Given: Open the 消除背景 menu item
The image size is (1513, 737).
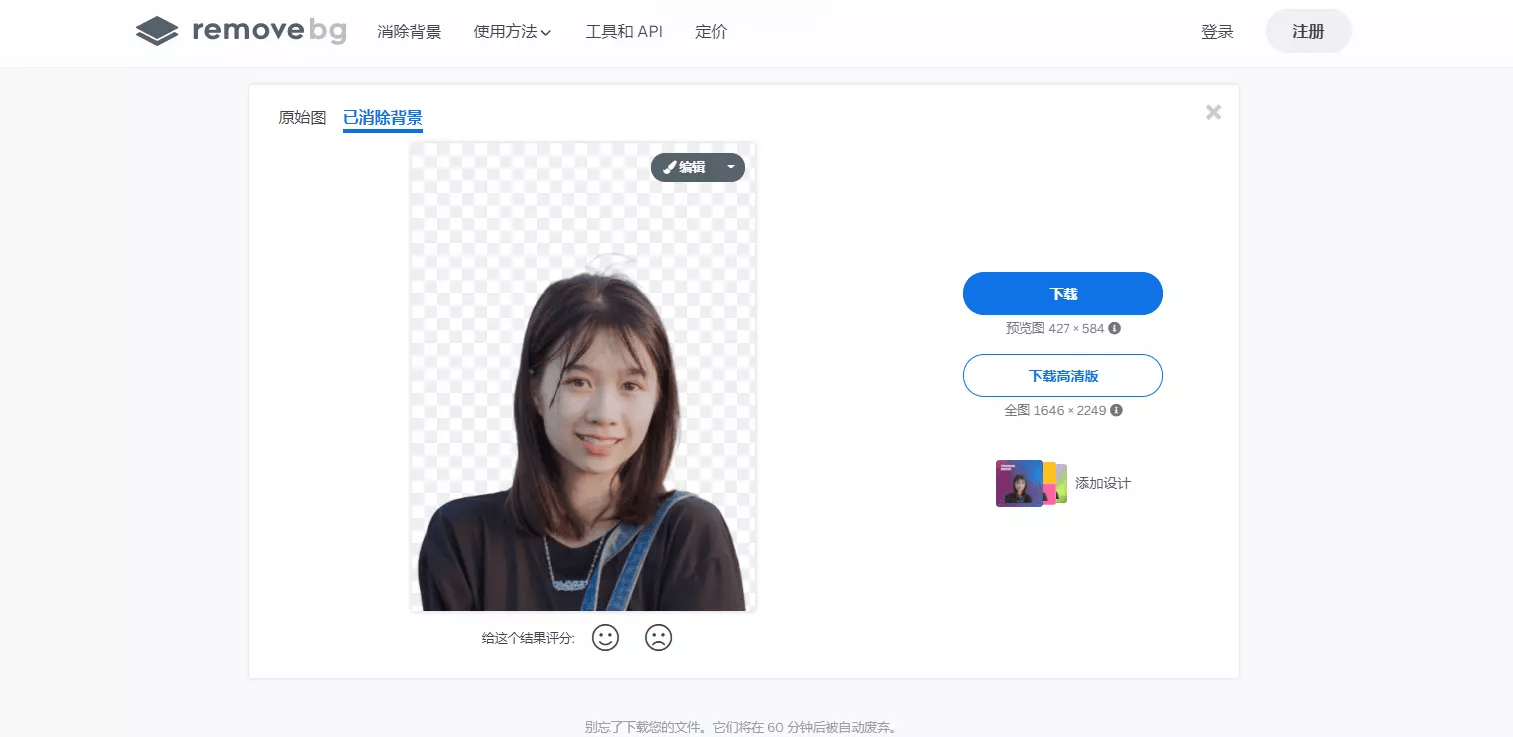Looking at the screenshot, I should coord(409,32).
